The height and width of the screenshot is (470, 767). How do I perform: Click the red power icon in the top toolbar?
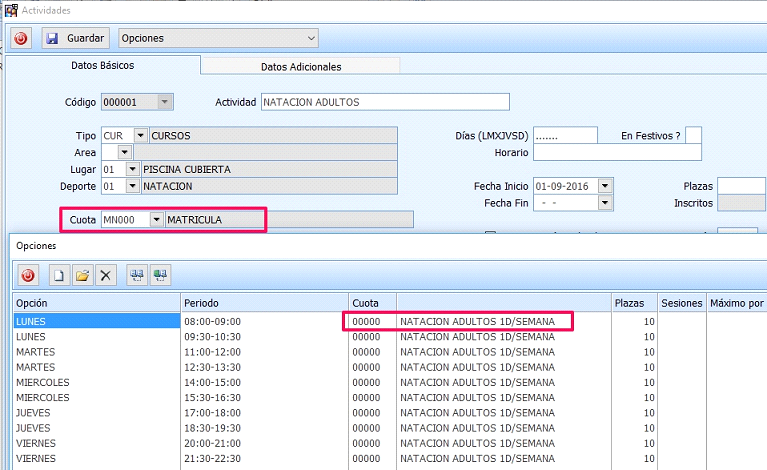point(22,38)
